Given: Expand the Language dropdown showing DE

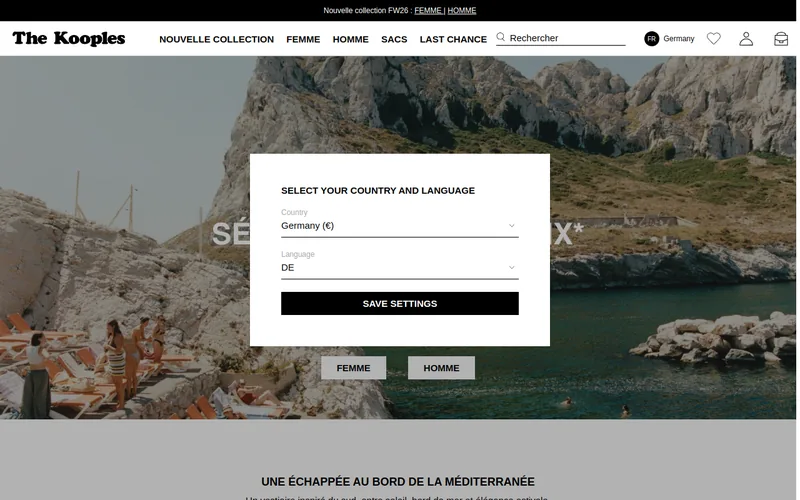Looking at the screenshot, I should 401,268.
